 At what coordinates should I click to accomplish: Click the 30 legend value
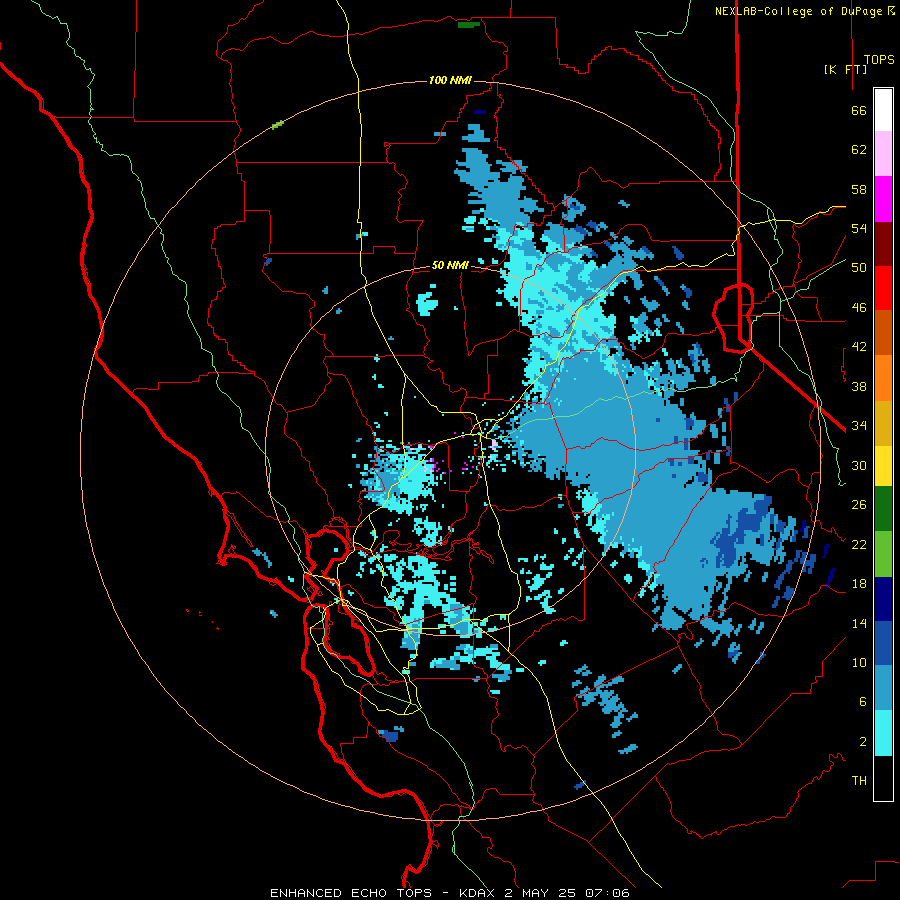[x=859, y=465]
